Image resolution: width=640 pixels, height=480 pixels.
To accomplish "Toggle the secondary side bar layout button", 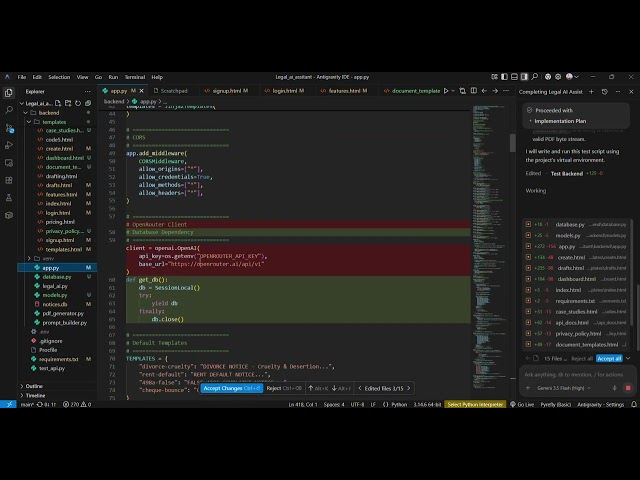I will 524,77.
